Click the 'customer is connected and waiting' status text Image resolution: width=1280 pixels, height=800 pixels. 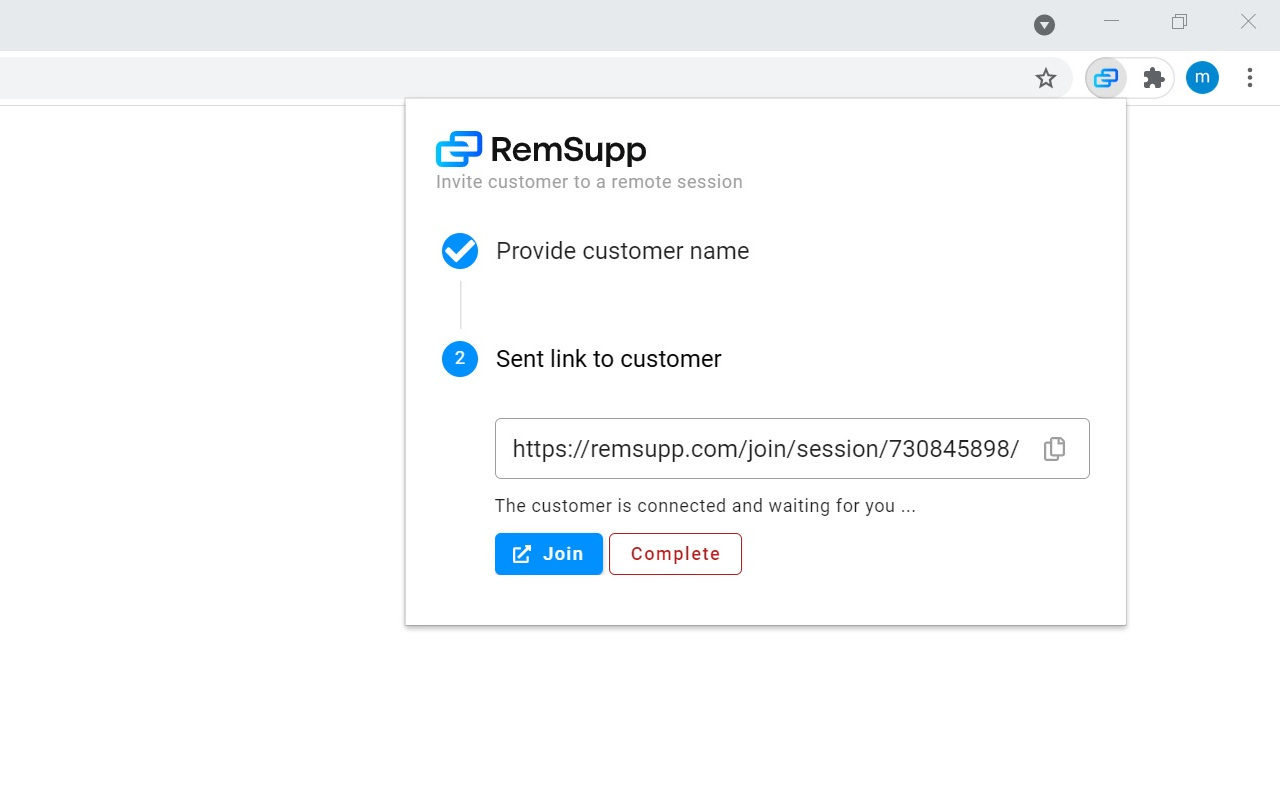[705, 506]
